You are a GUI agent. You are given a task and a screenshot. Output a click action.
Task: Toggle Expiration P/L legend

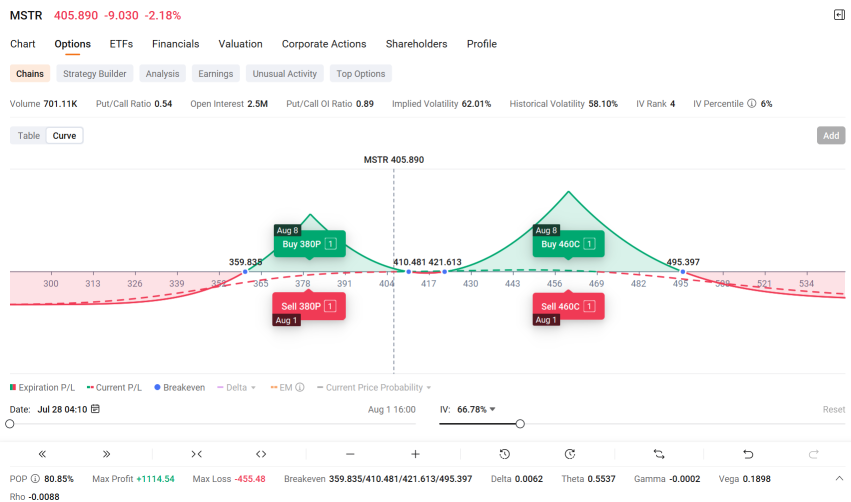(42, 387)
